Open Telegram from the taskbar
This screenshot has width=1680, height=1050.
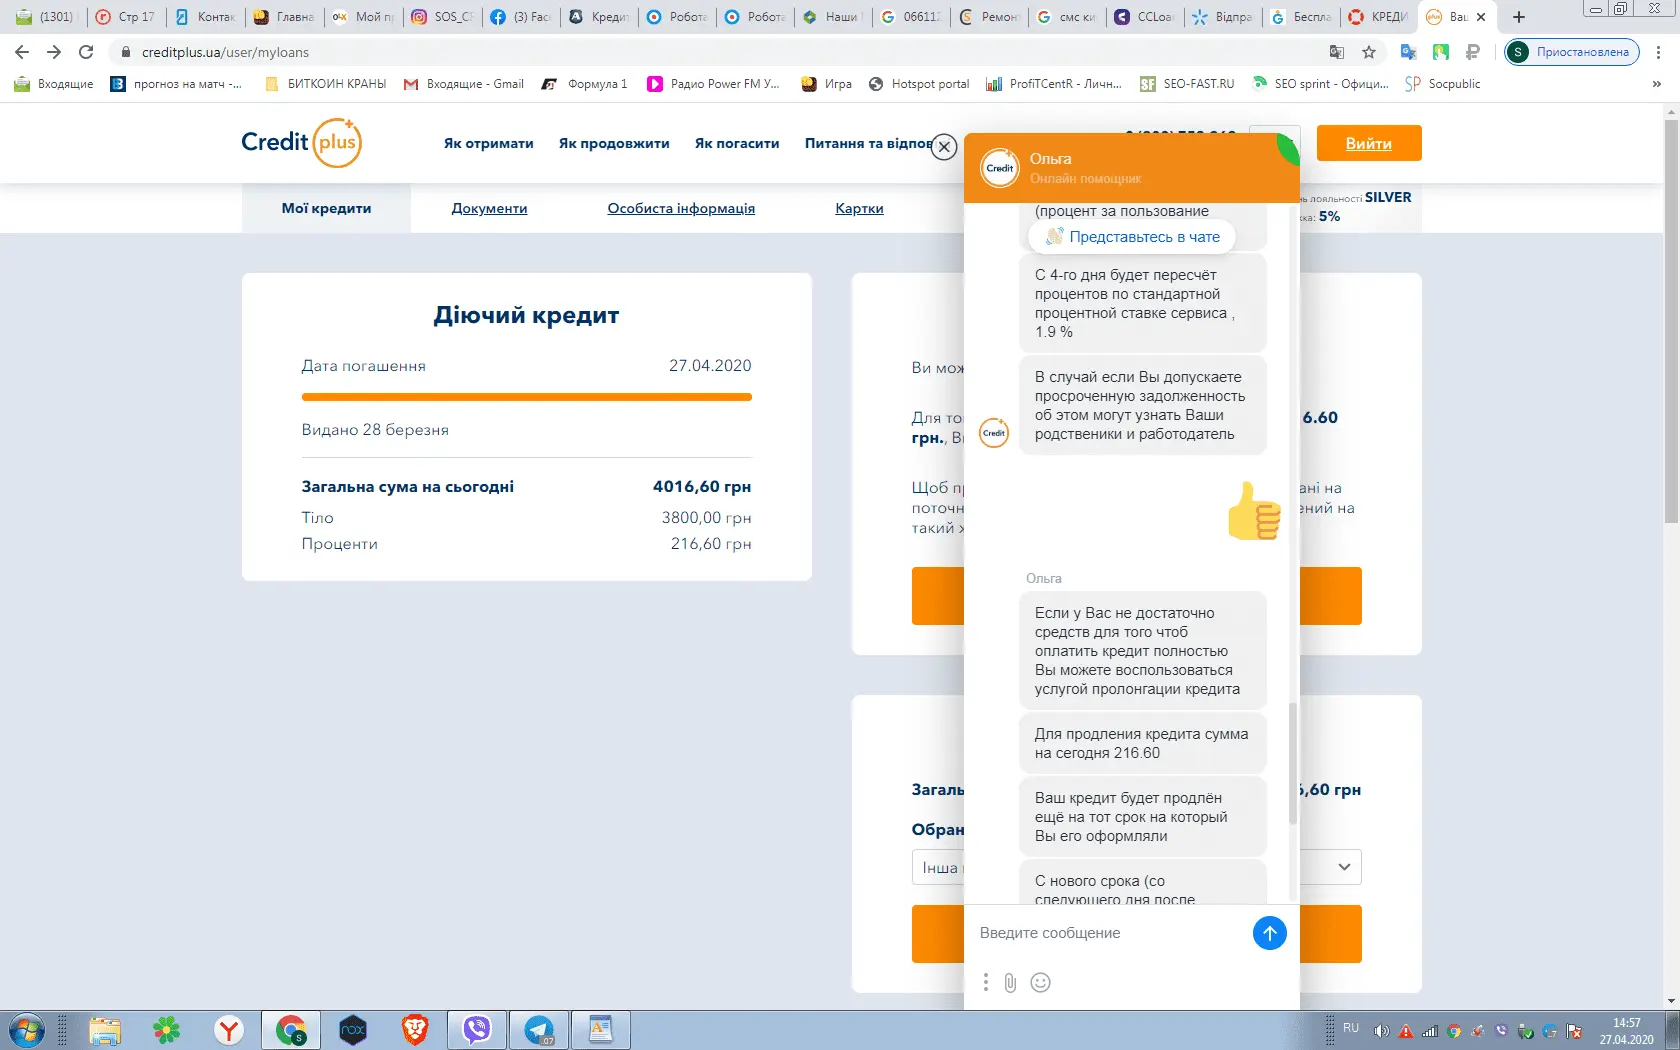(x=539, y=1029)
